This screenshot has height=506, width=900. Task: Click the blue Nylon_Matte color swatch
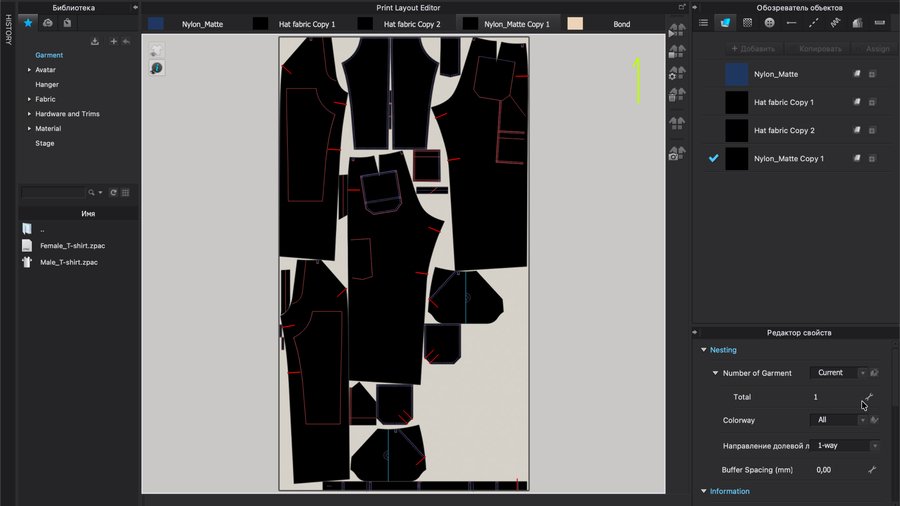click(736, 74)
